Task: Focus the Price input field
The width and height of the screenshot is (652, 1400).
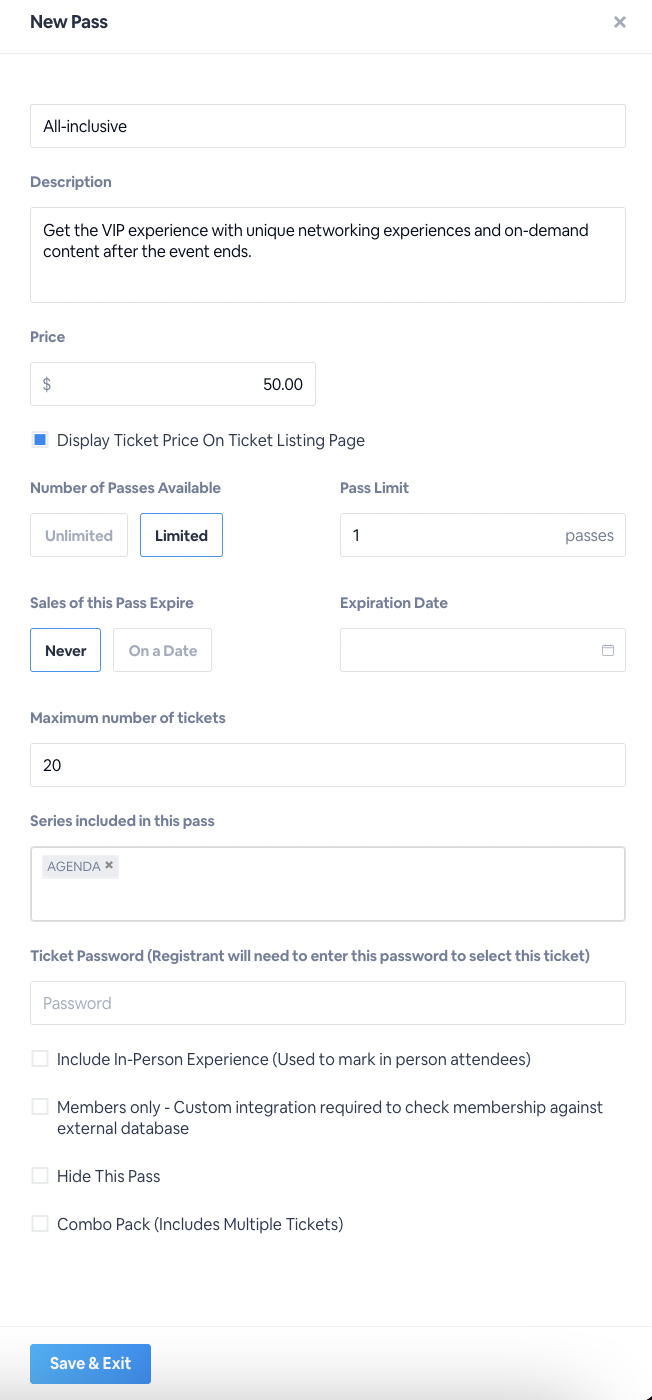Action: (x=180, y=384)
